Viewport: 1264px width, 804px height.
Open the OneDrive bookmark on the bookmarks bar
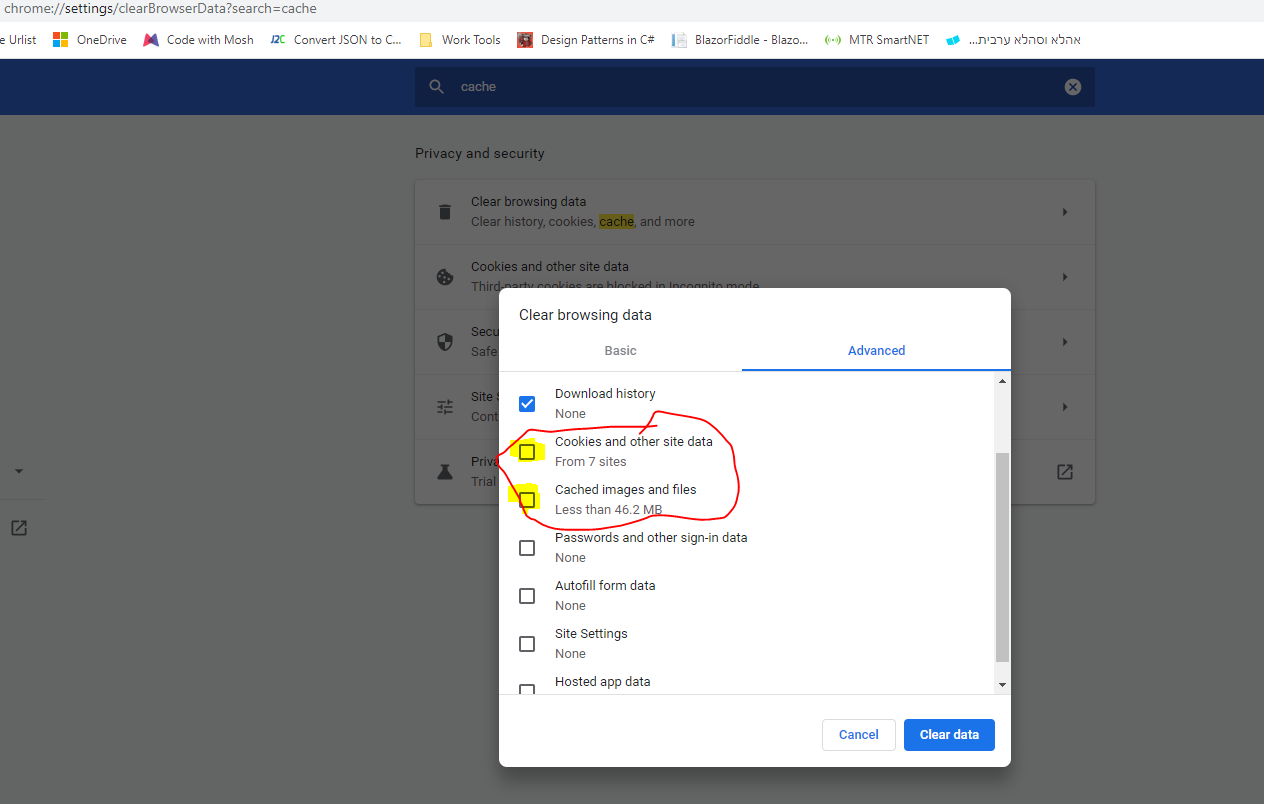click(x=89, y=39)
